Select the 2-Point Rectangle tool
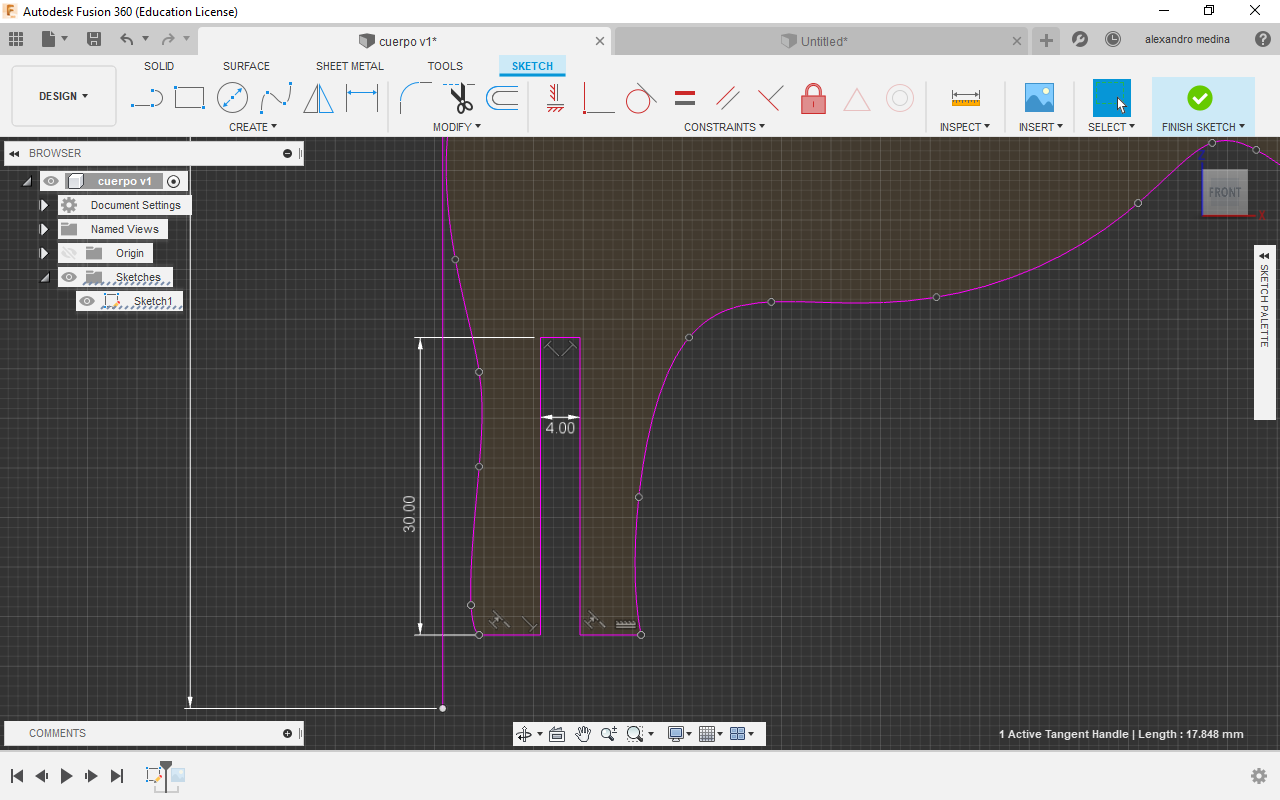 (189, 98)
